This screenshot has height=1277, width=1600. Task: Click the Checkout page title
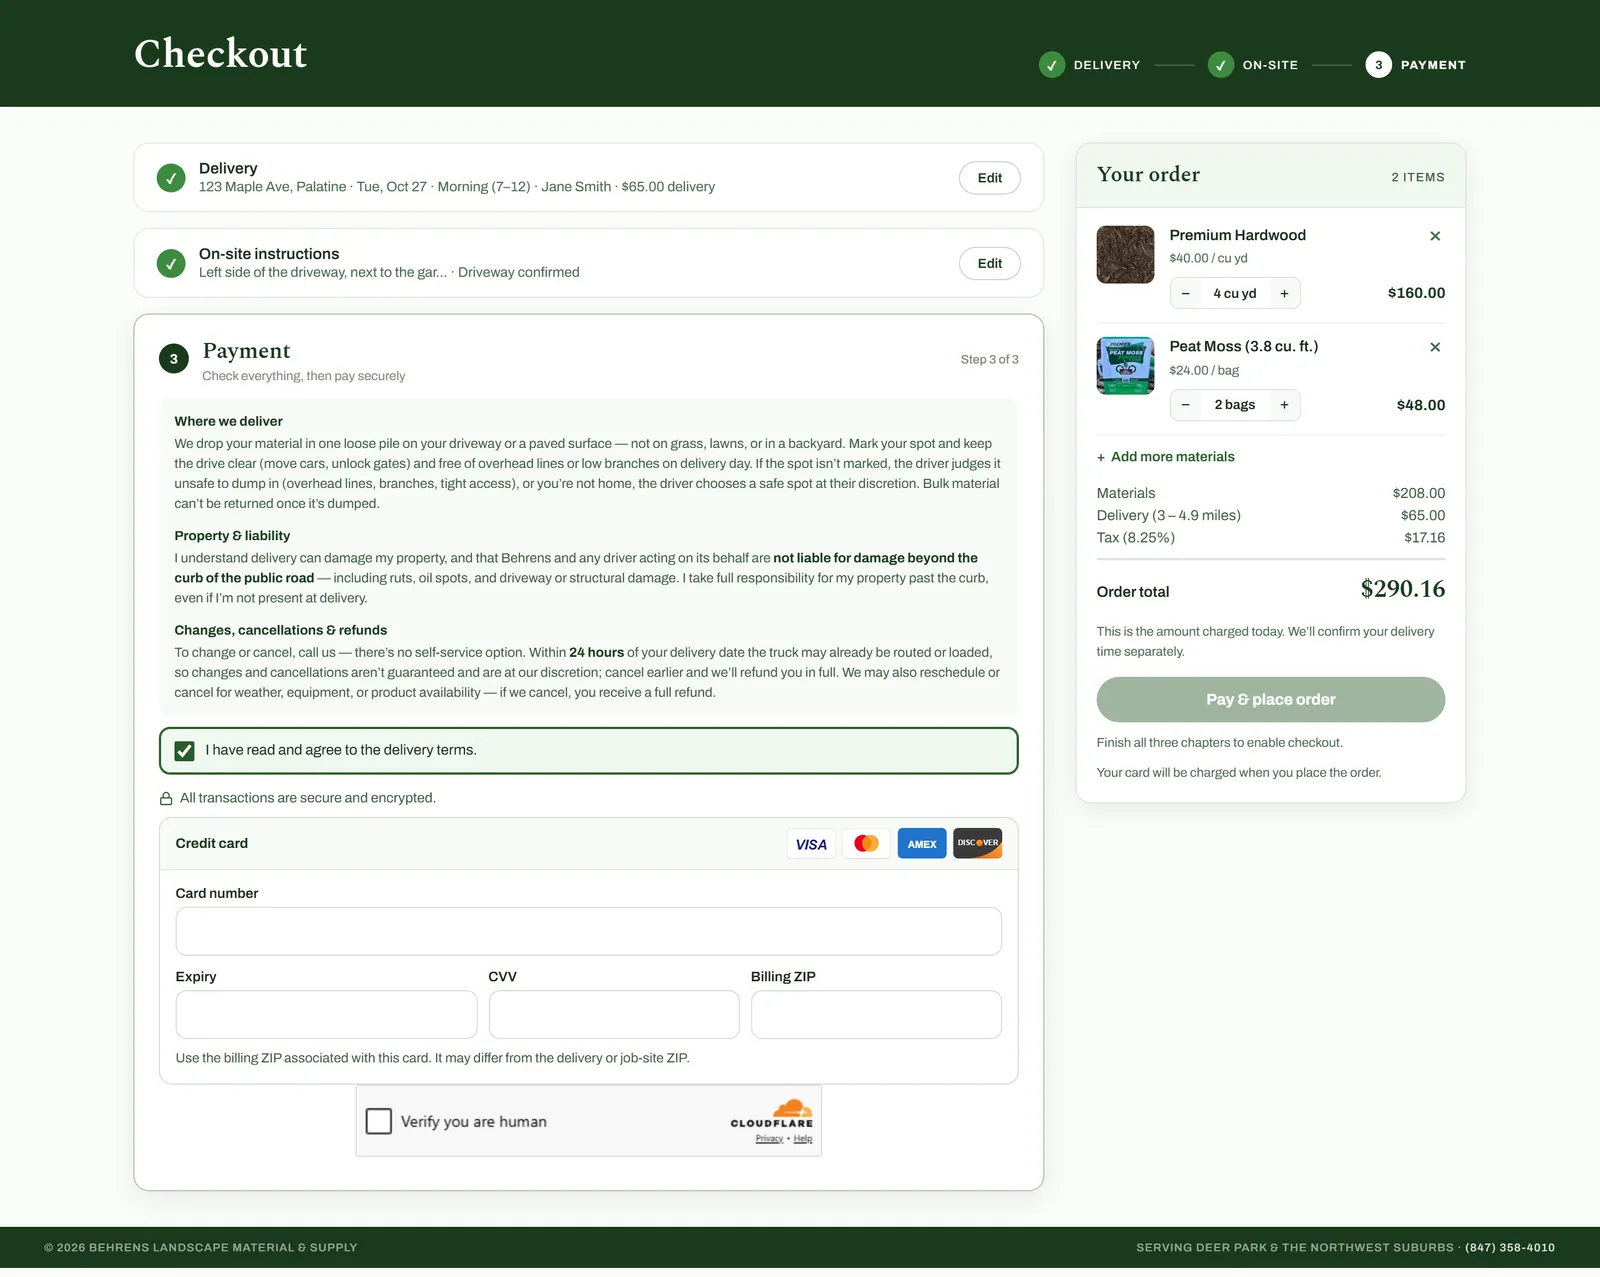(x=221, y=53)
